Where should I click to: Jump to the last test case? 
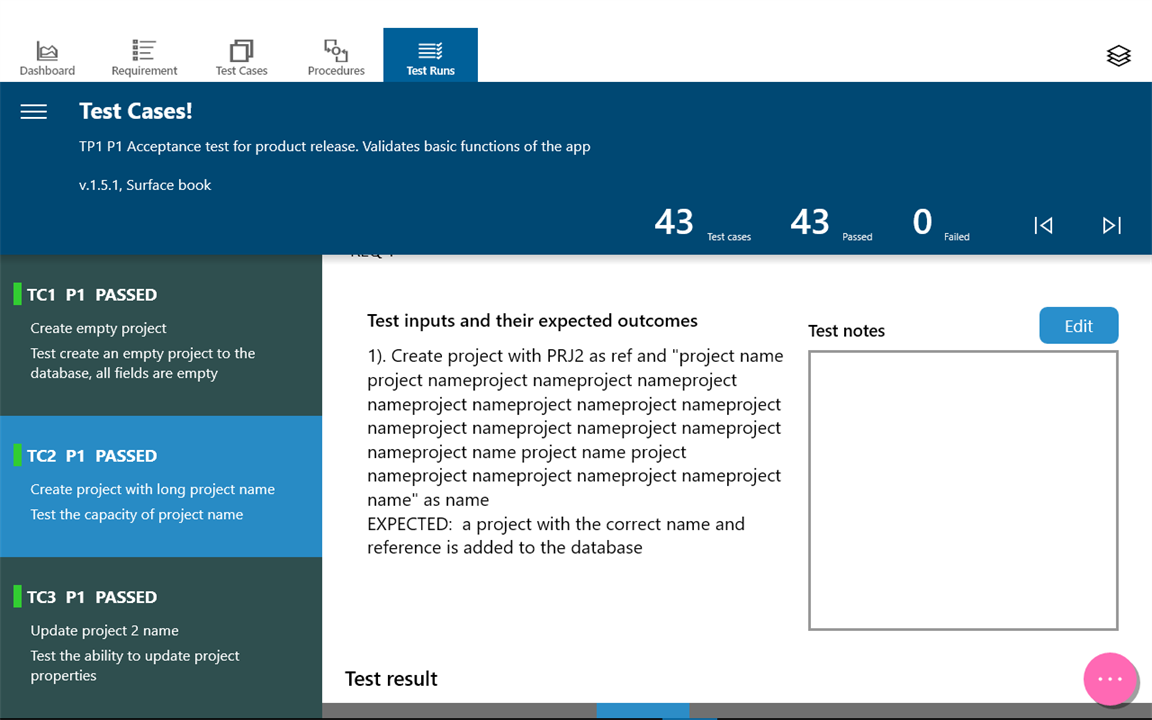(1112, 225)
